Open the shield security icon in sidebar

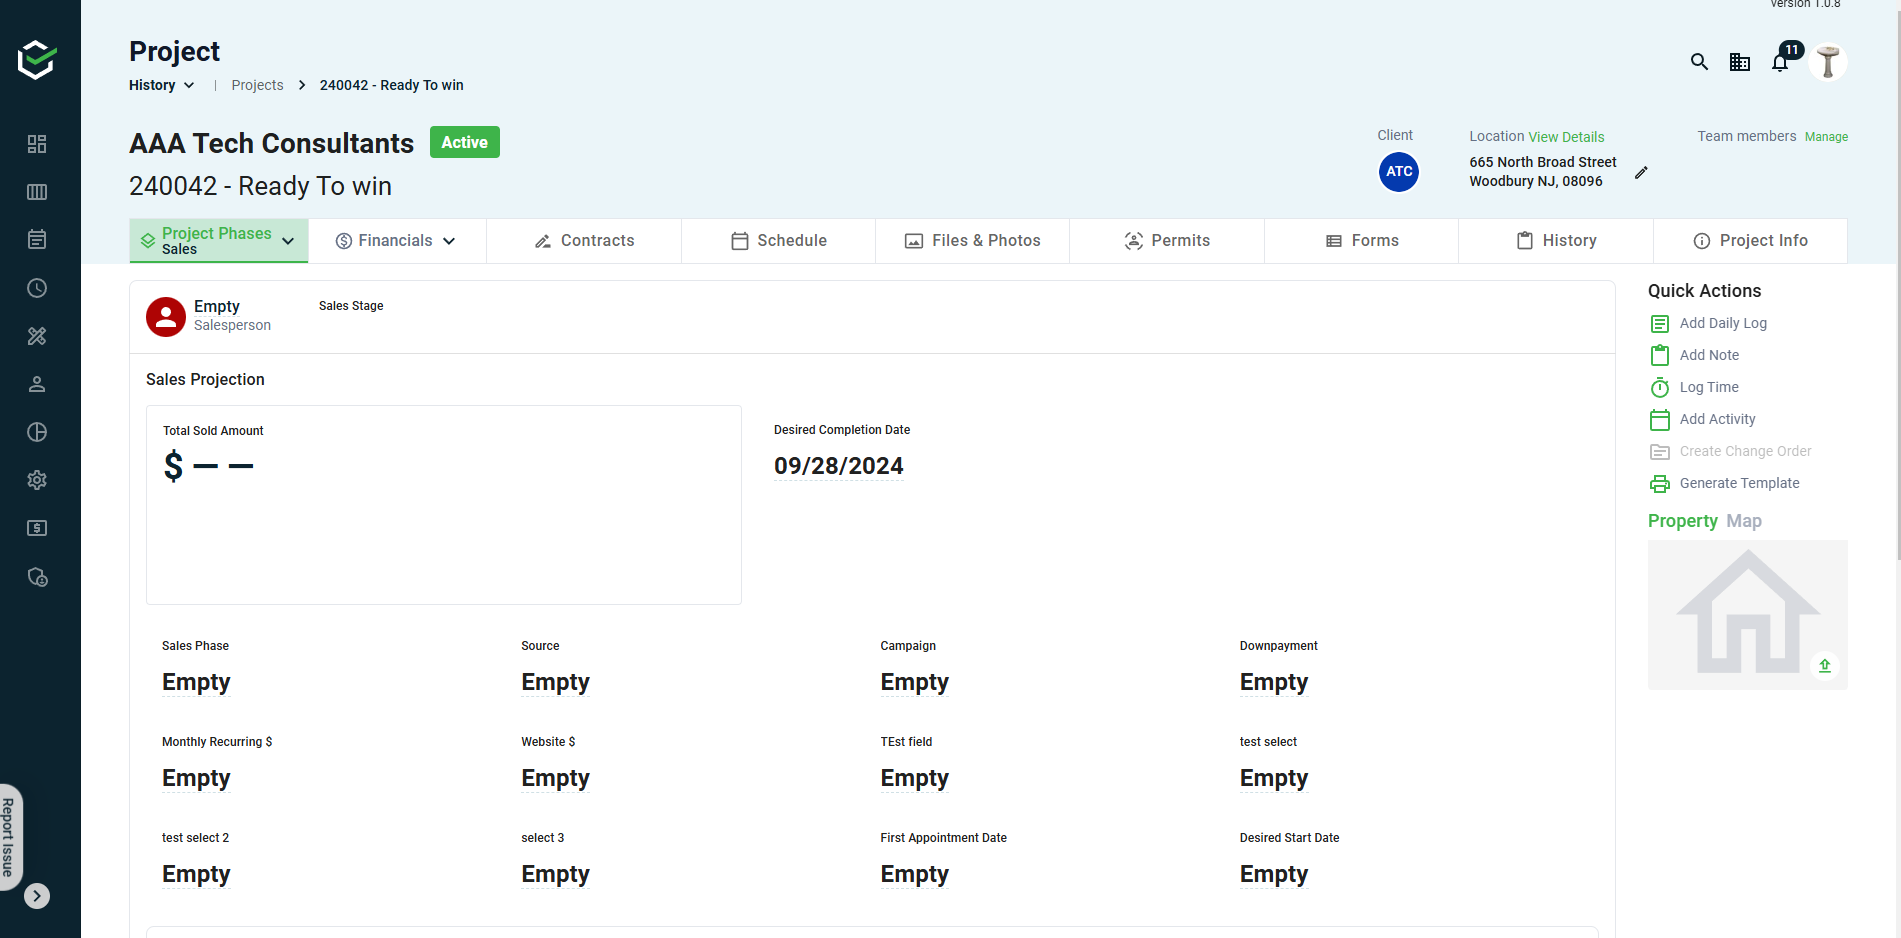point(37,577)
